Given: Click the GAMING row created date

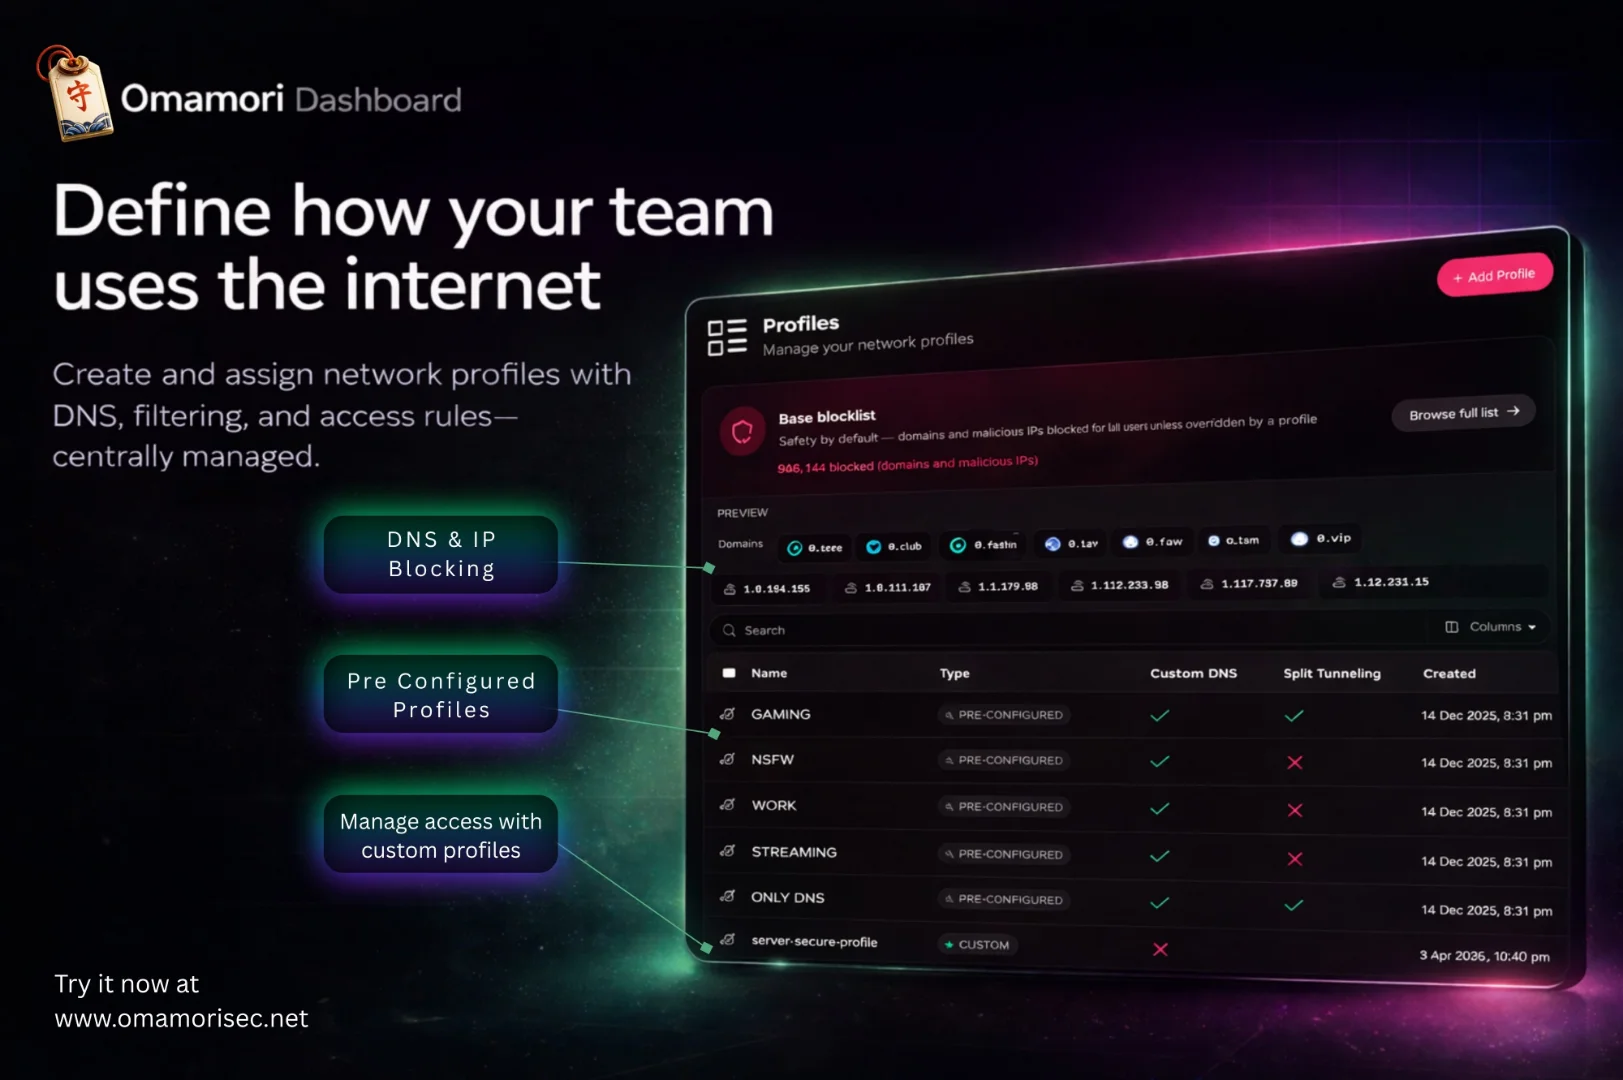Looking at the screenshot, I should coord(1487,715).
